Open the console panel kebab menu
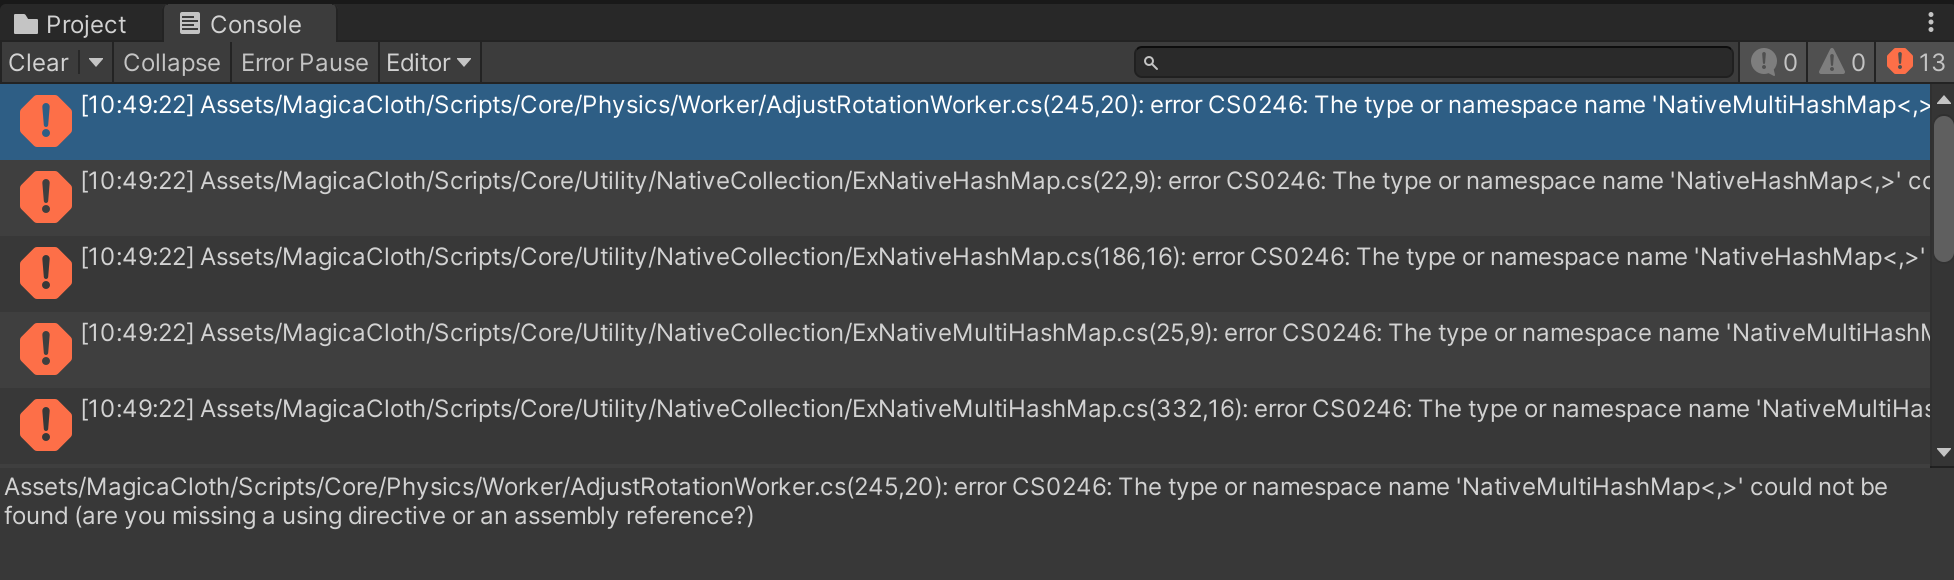Screen dimensions: 1954x580 click(1930, 22)
